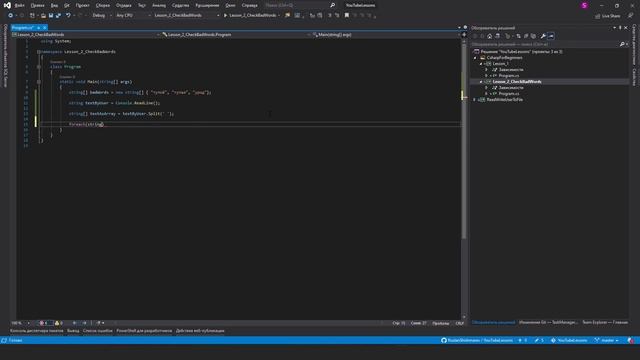Open master branch selector in status bar
The width and height of the screenshot is (640, 360).
point(607,340)
